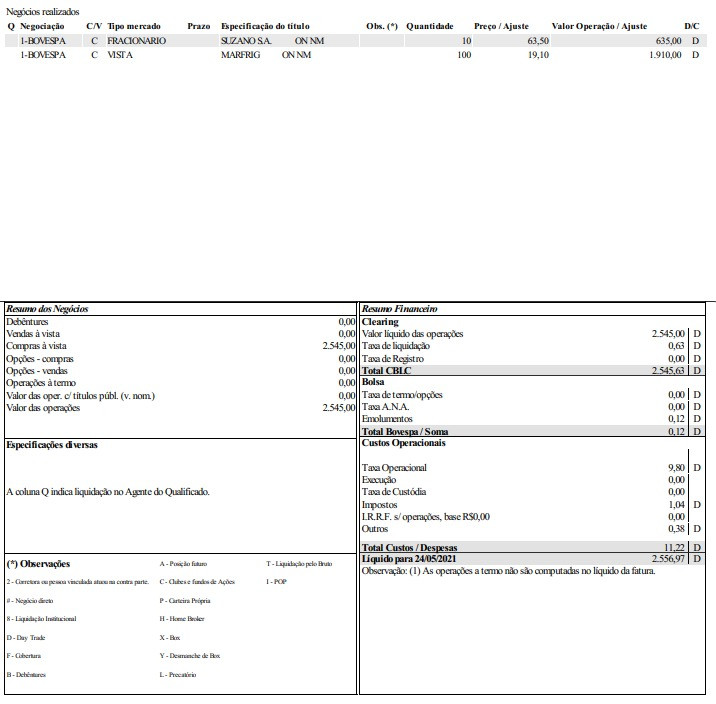Select the Taxa de liquidação 0,63 value

click(676, 346)
